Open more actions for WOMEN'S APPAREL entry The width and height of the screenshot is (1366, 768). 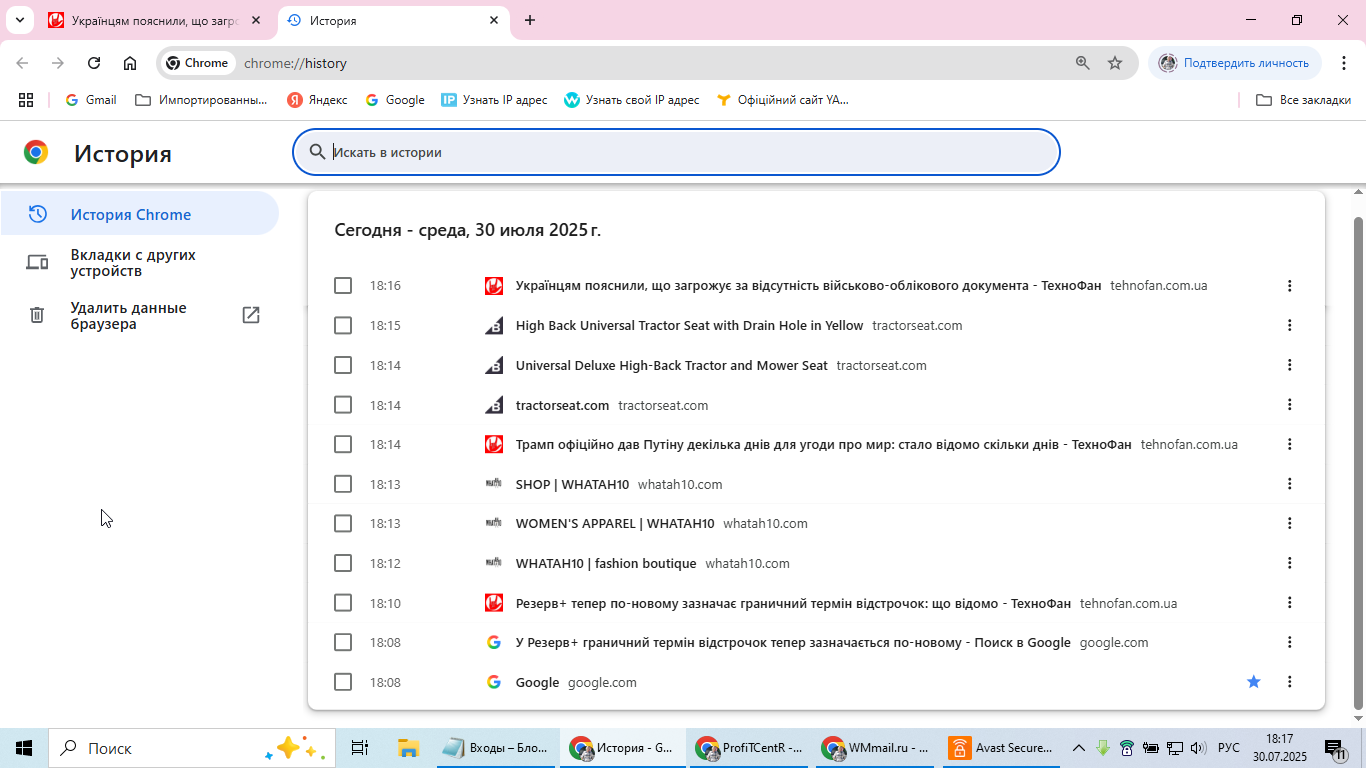pos(1289,523)
